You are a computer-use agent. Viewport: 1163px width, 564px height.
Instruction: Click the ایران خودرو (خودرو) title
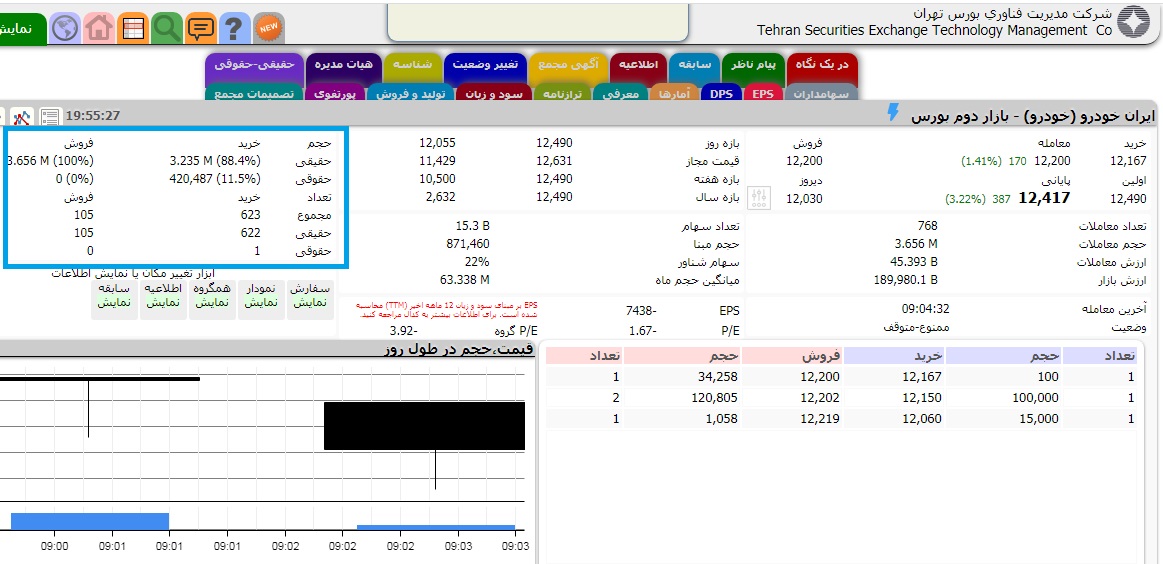[x=1032, y=117]
